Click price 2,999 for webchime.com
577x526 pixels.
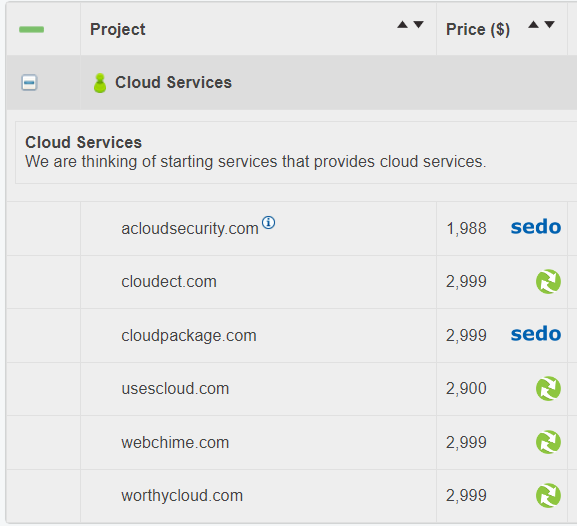pos(466,442)
